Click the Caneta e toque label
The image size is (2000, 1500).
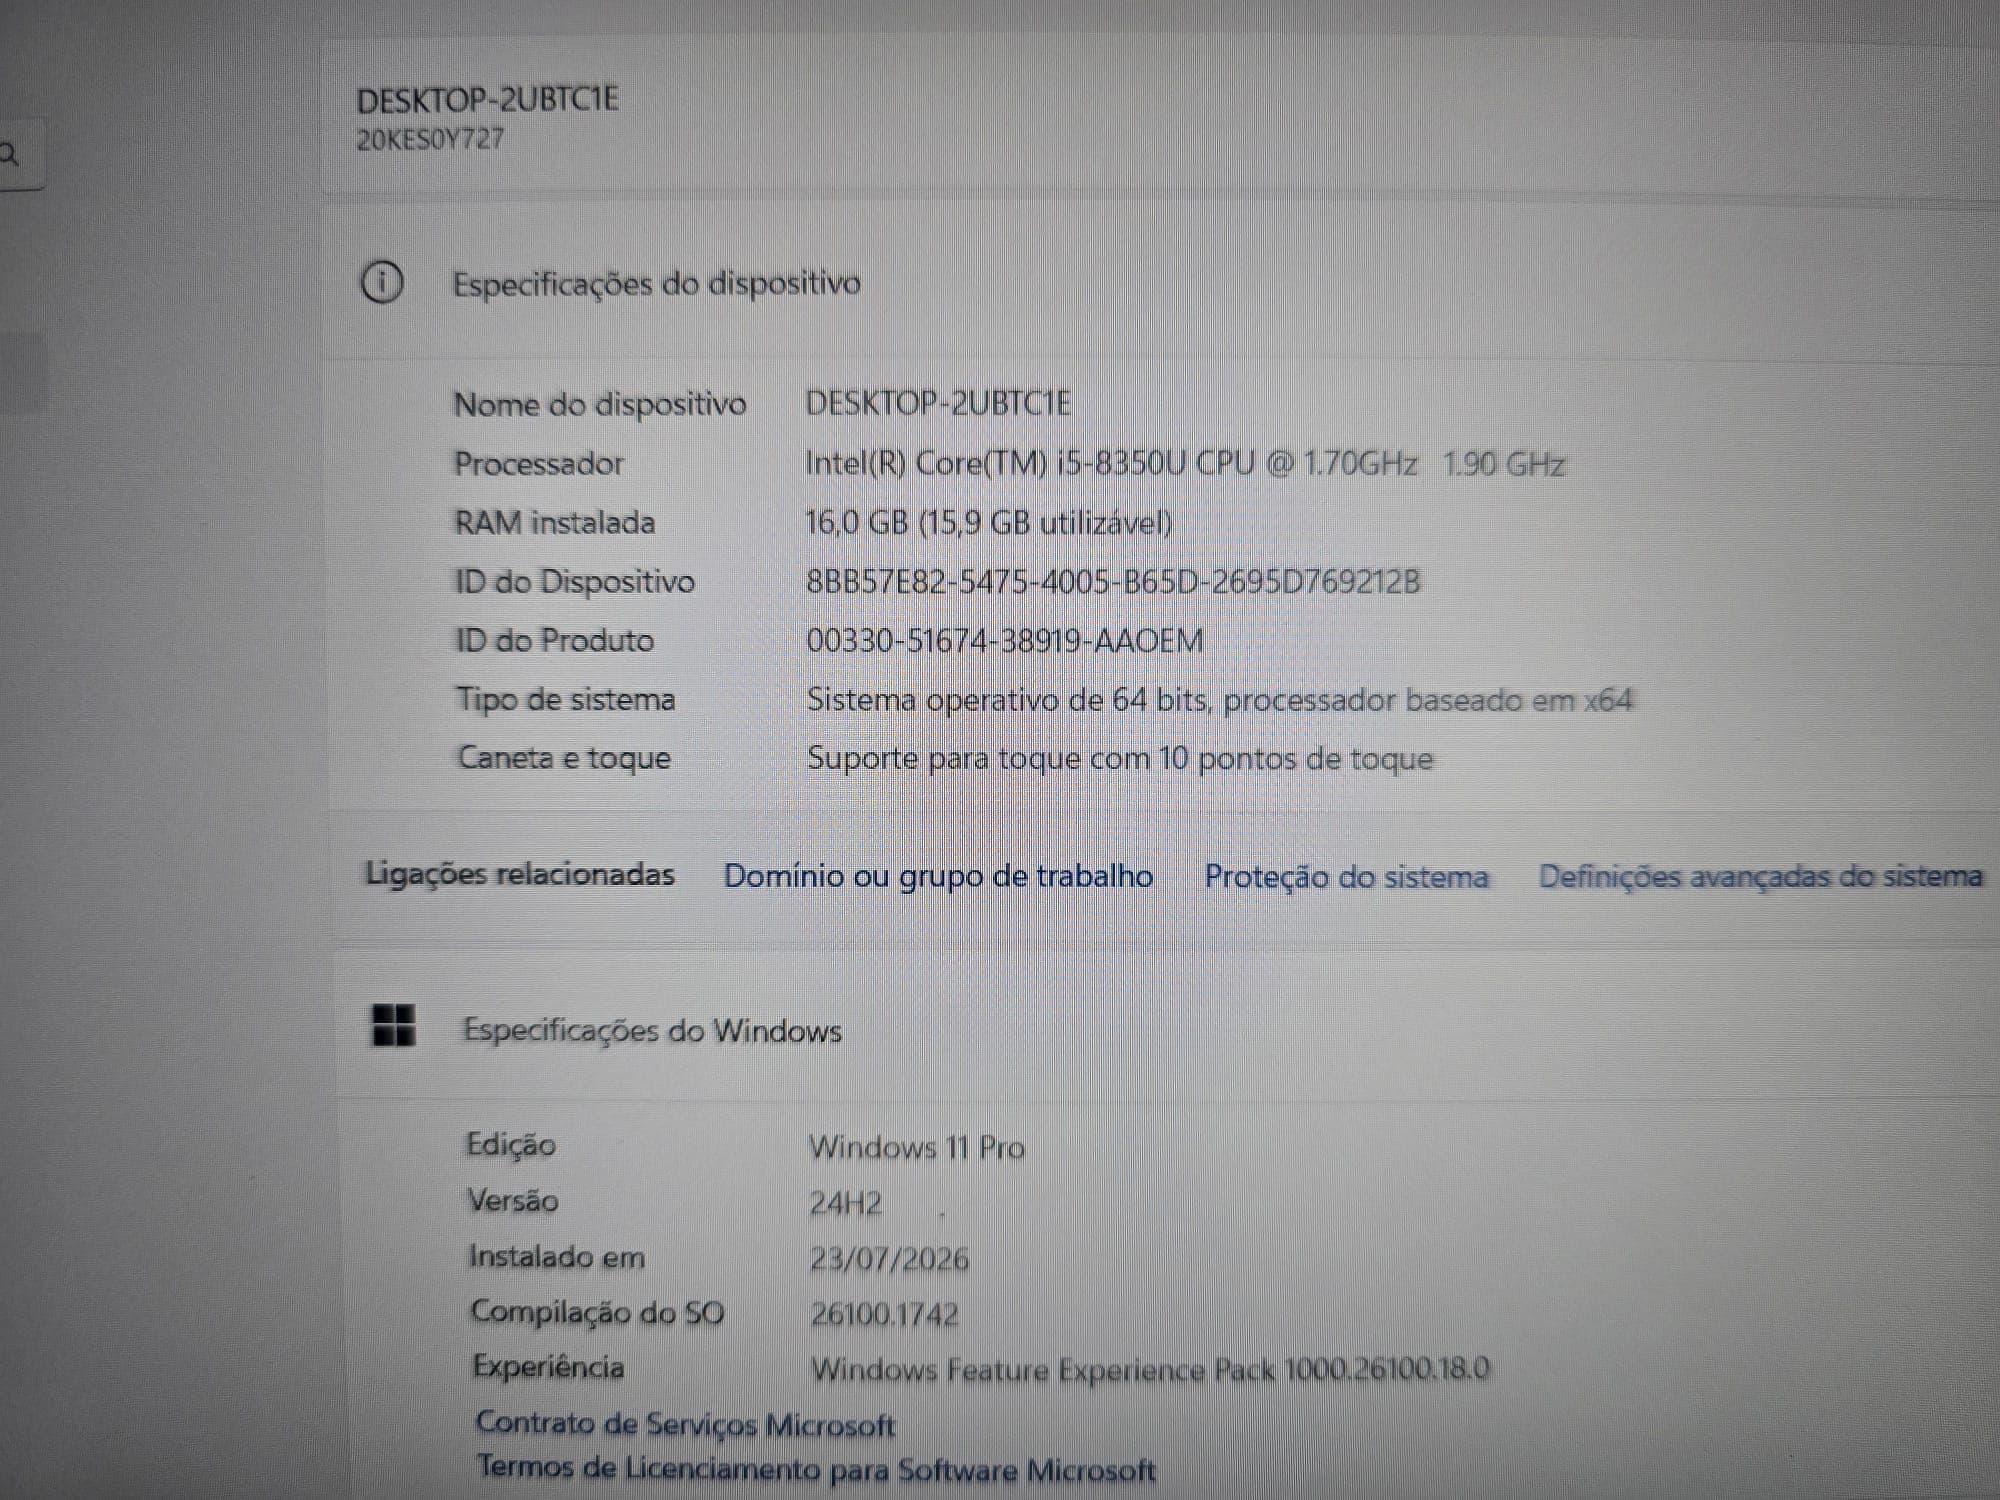click(x=564, y=758)
